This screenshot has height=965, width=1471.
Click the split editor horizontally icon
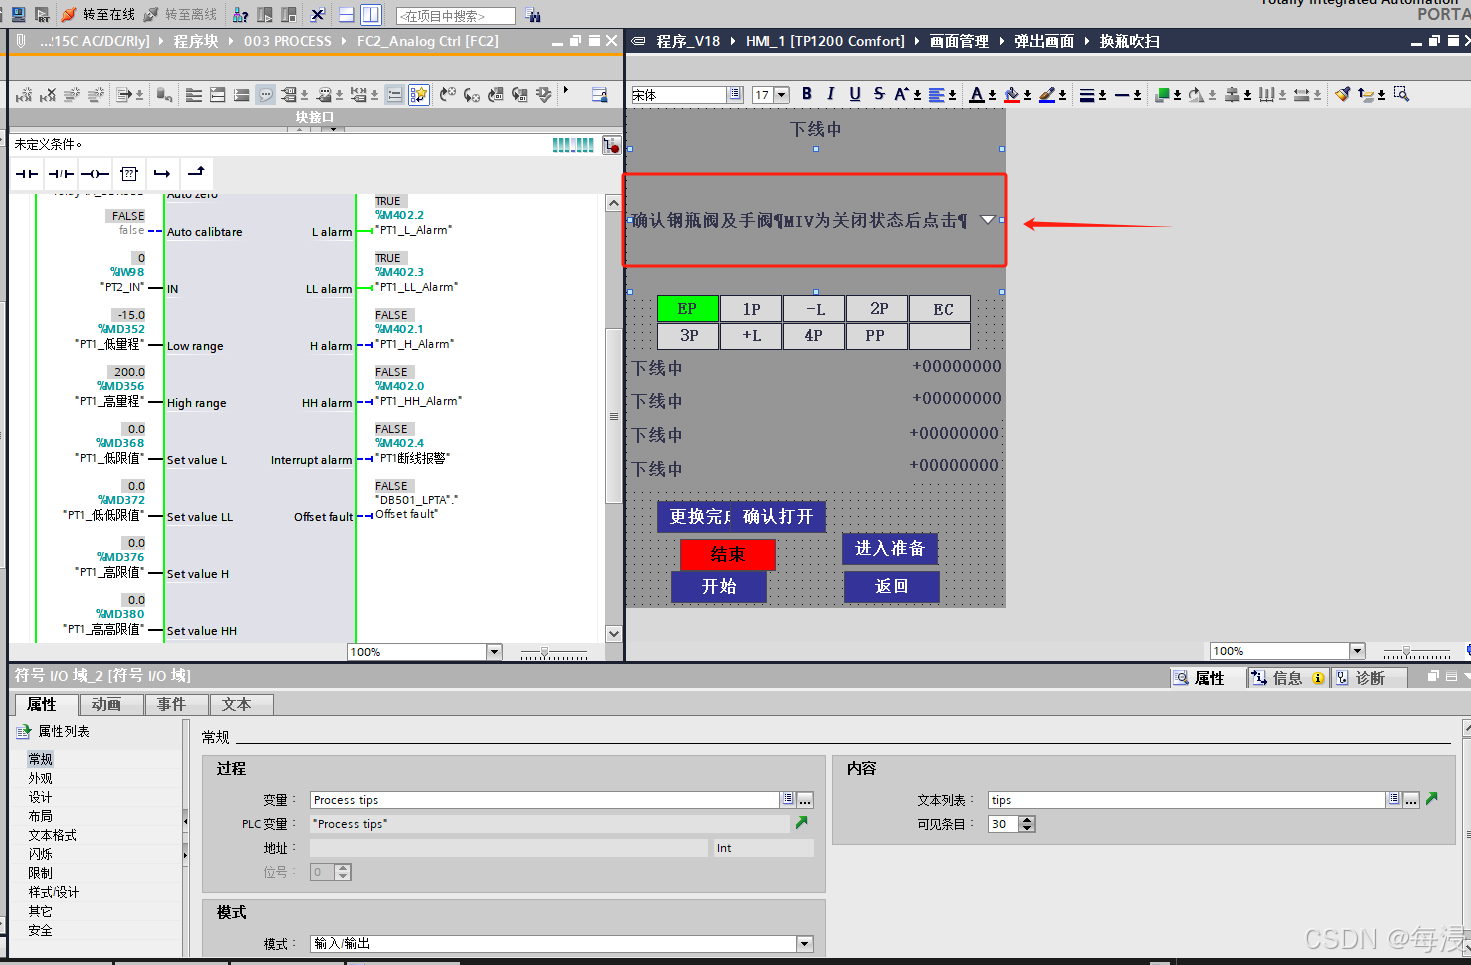tap(347, 15)
